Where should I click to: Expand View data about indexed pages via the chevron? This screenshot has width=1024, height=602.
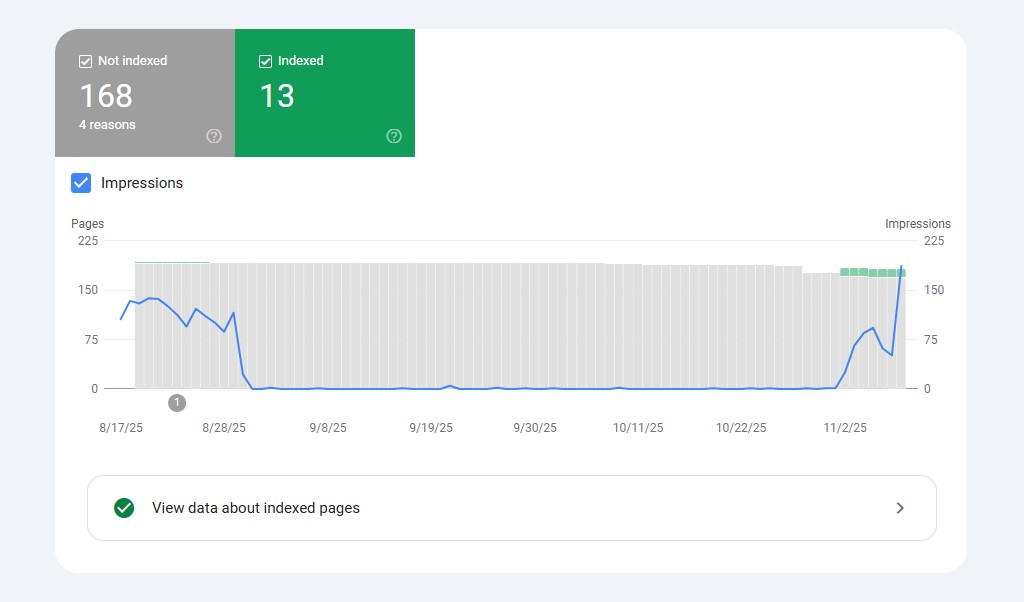click(898, 508)
